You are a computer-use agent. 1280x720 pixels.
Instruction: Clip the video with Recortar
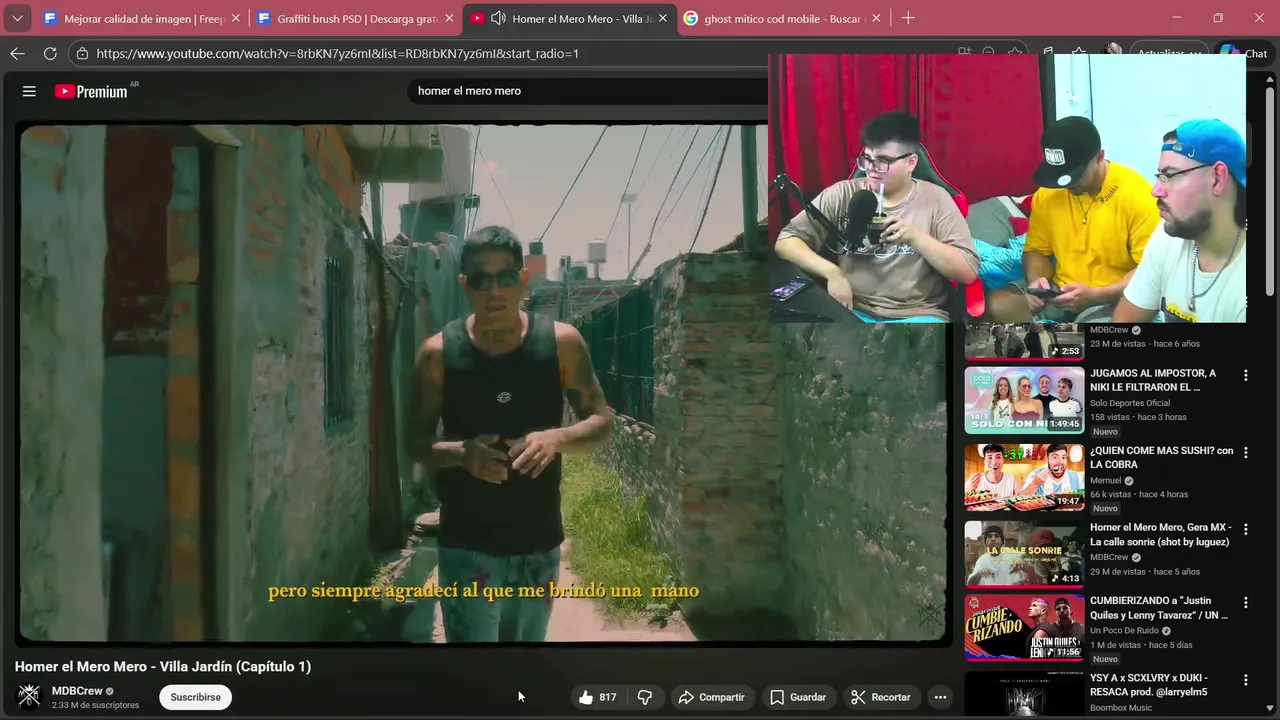880,697
